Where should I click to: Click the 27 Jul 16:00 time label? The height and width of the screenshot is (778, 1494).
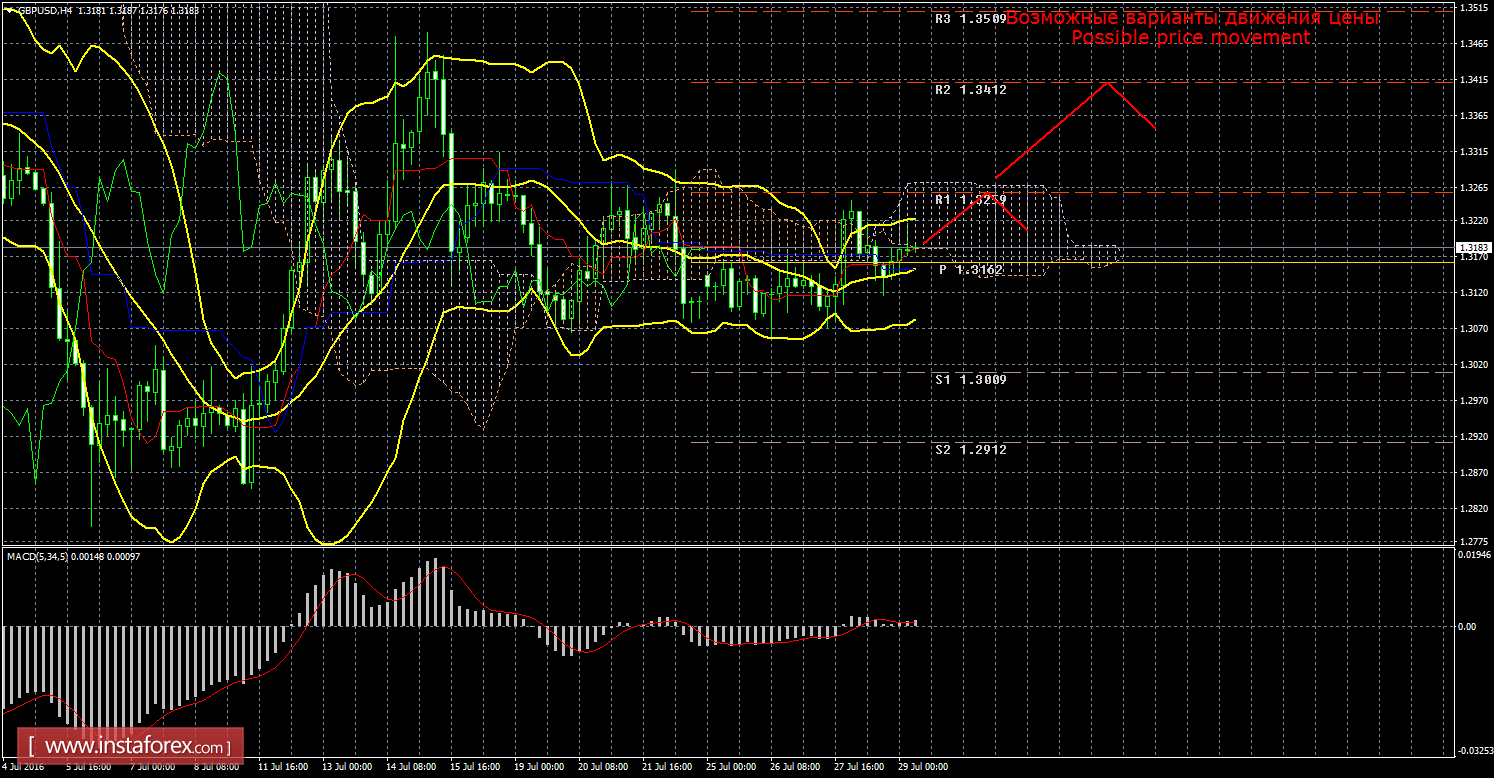859,768
